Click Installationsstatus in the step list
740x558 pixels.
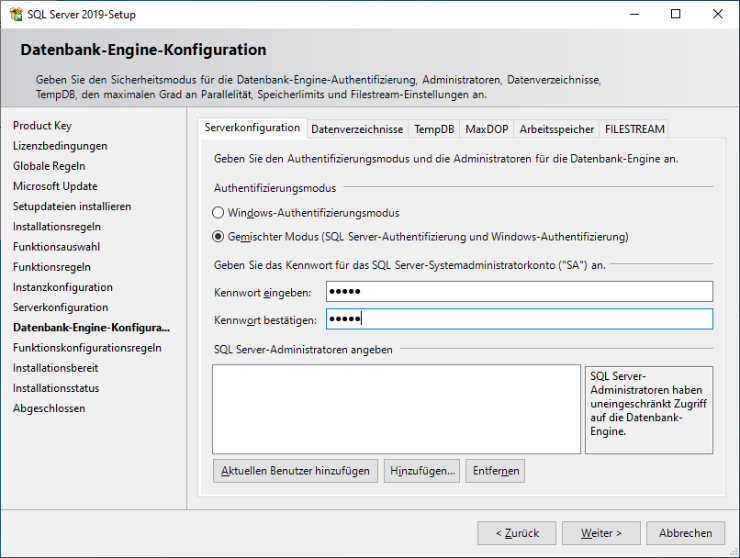point(56,388)
